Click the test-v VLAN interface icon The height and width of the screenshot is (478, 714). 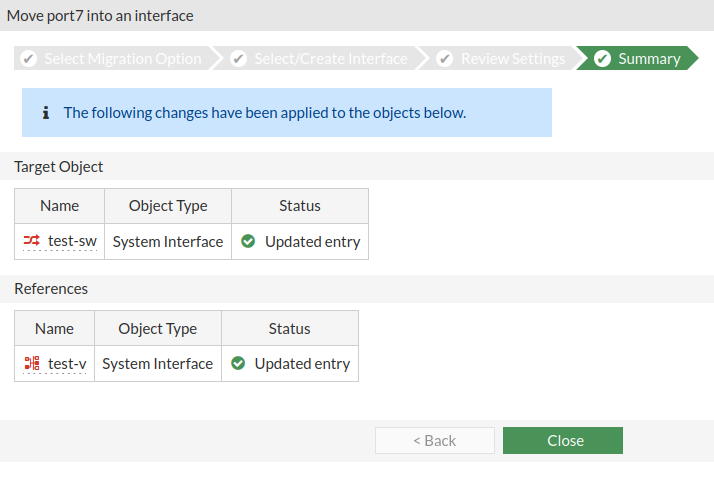(x=32, y=363)
